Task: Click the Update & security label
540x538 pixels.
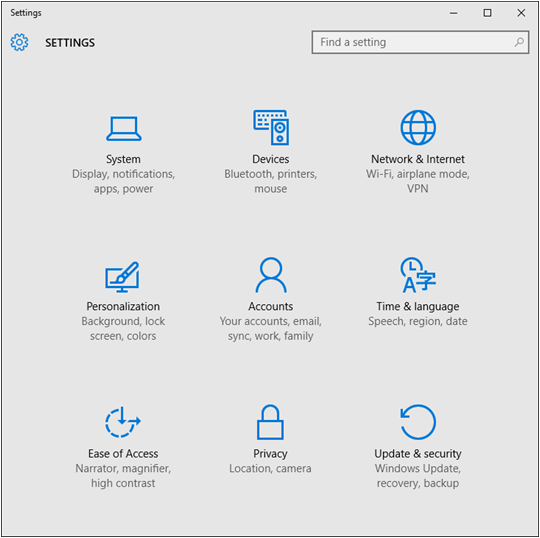Action: point(418,454)
